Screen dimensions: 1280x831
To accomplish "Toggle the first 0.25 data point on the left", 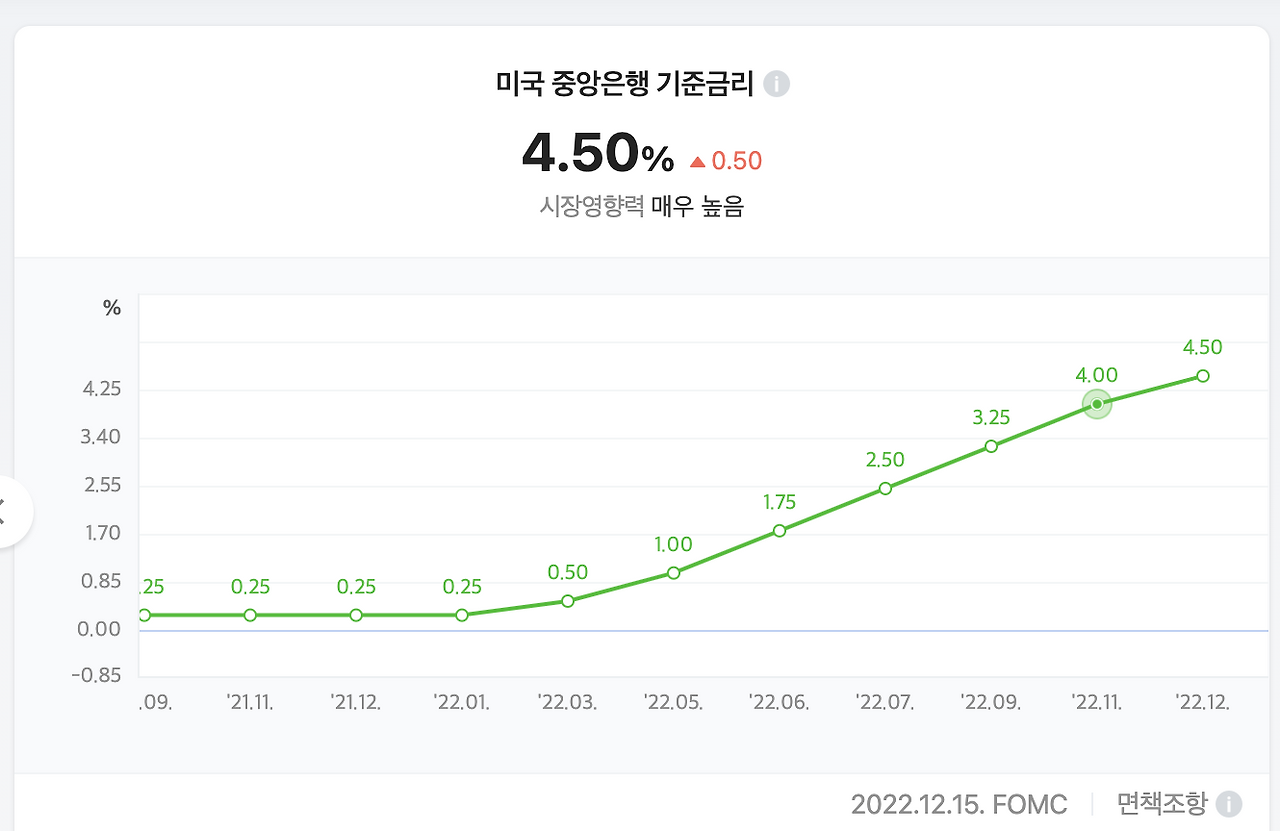I will tap(145, 615).
